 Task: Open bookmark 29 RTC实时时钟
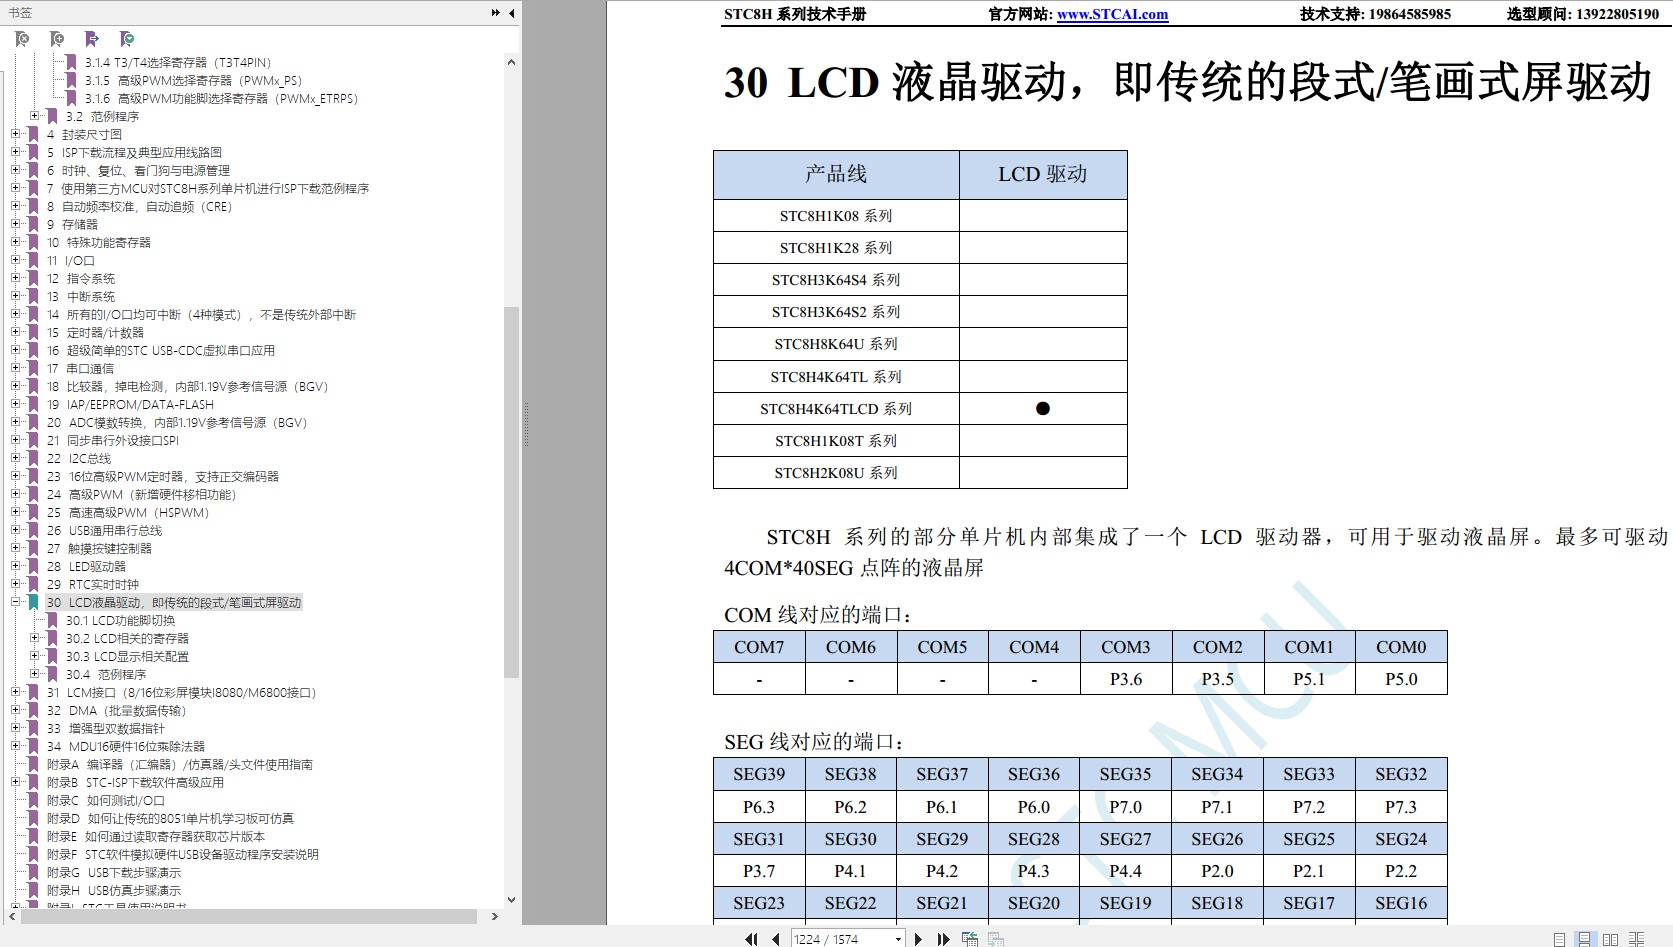[x=93, y=584]
